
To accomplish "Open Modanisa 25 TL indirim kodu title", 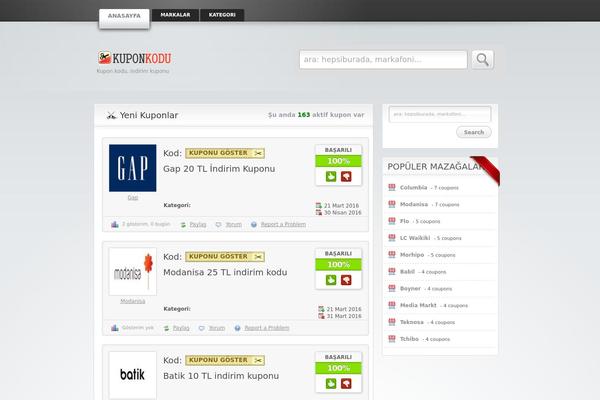I will coord(225,272).
